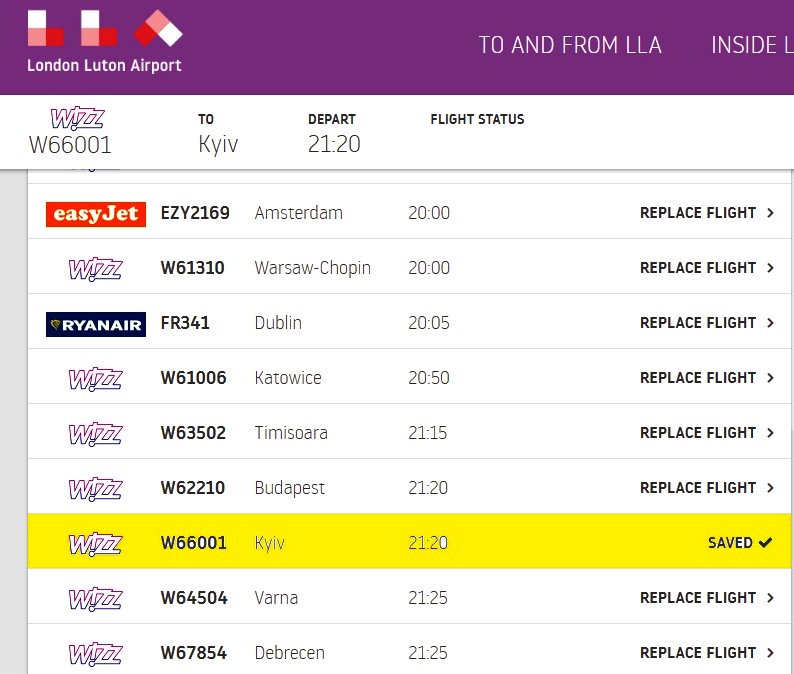The image size is (794, 674).
Task: Click Wizz logo in the Timisoara row
Action: (95, 434)
